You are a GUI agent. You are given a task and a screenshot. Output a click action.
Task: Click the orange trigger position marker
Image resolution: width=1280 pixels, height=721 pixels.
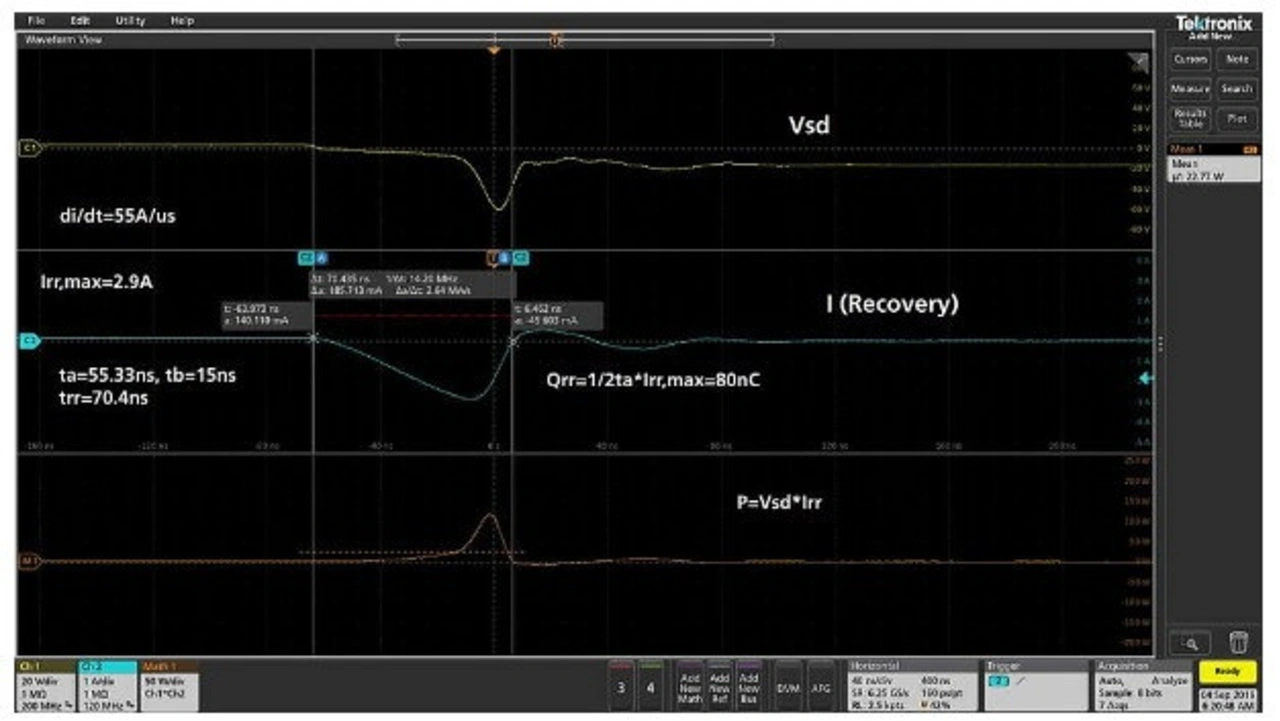point(493,49)
